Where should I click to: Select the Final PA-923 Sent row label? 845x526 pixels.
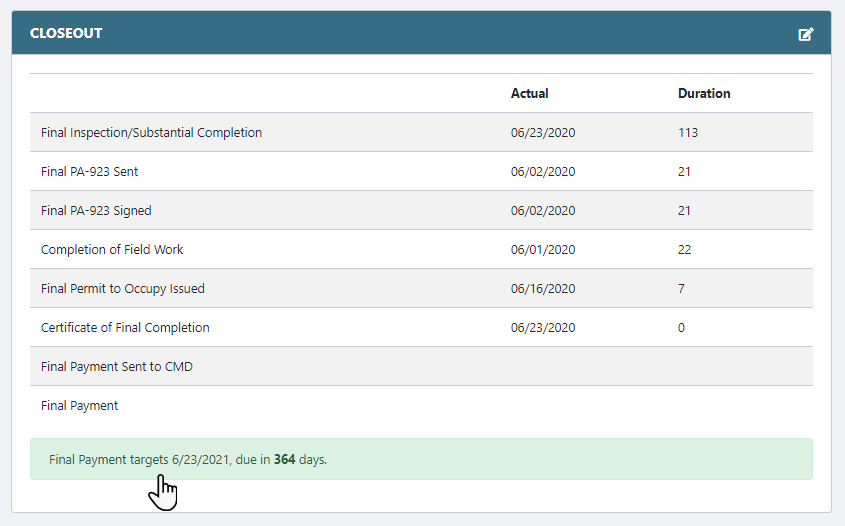[89, 171]
